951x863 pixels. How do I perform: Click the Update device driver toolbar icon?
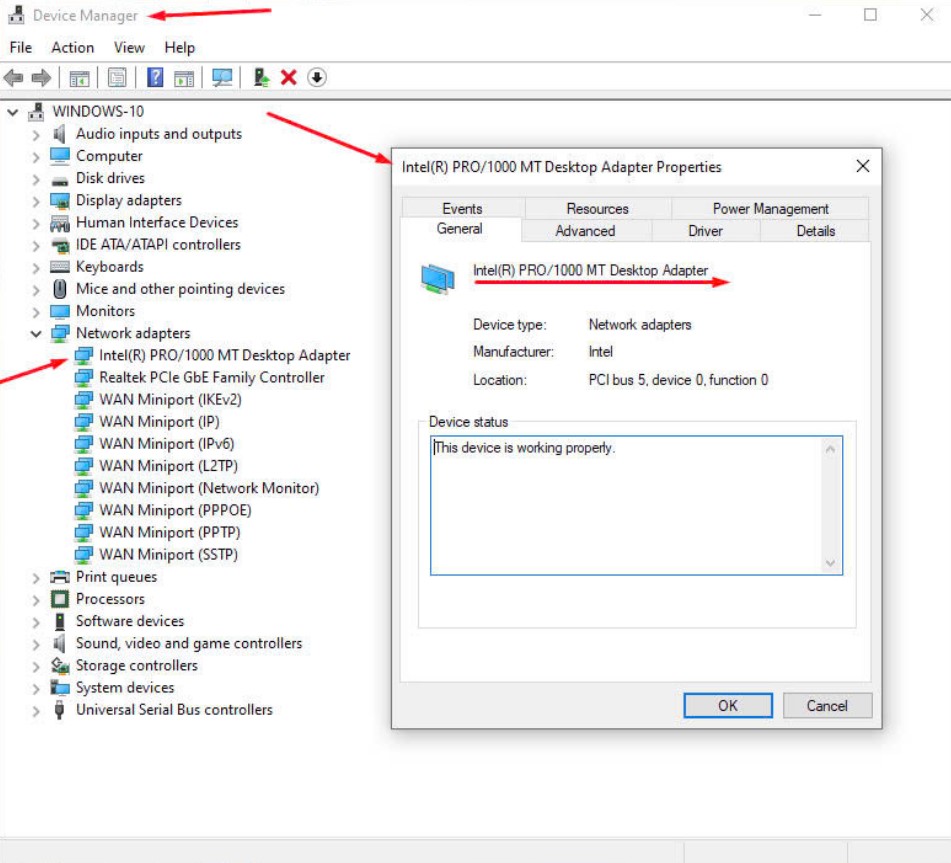coord(261,78)
